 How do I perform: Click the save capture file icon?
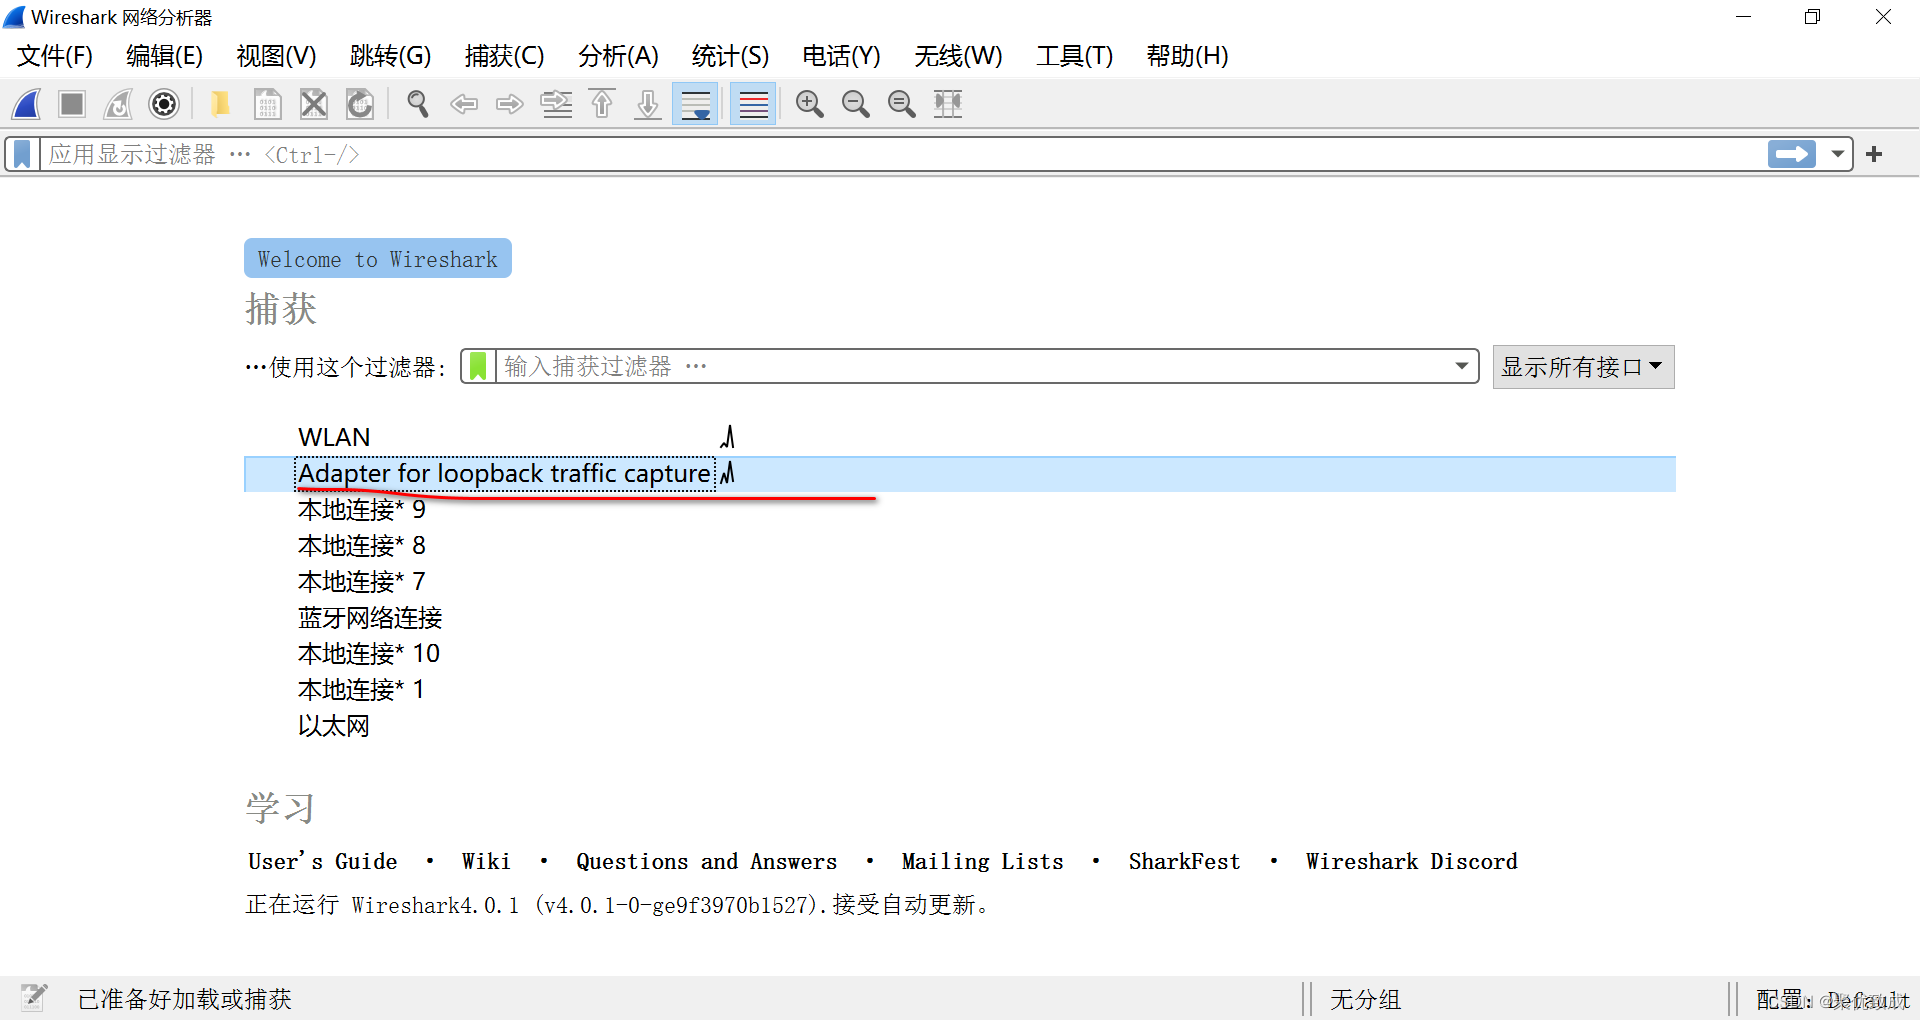267,104
